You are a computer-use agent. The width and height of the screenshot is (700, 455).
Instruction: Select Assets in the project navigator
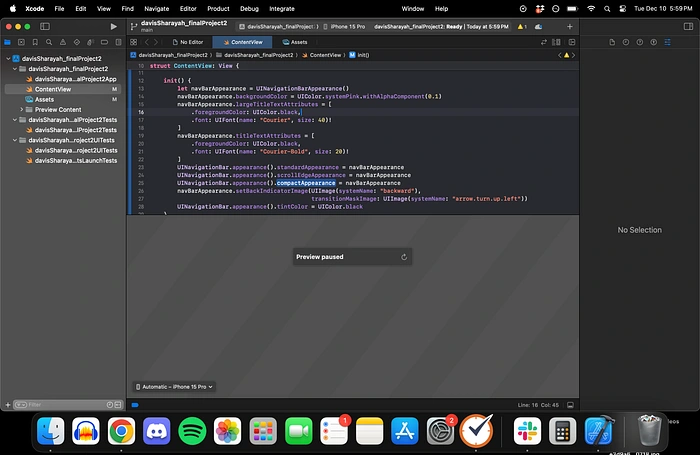coord(44,99)
